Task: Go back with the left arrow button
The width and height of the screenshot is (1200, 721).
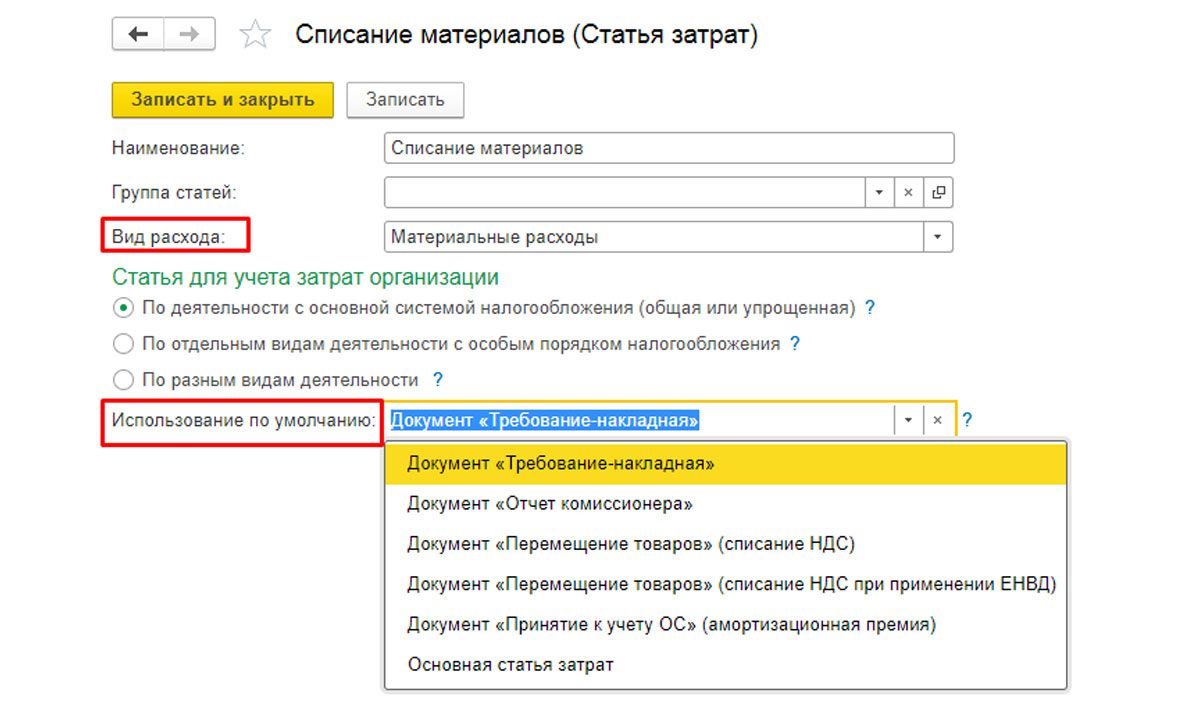Action: [x=138, y=35]
